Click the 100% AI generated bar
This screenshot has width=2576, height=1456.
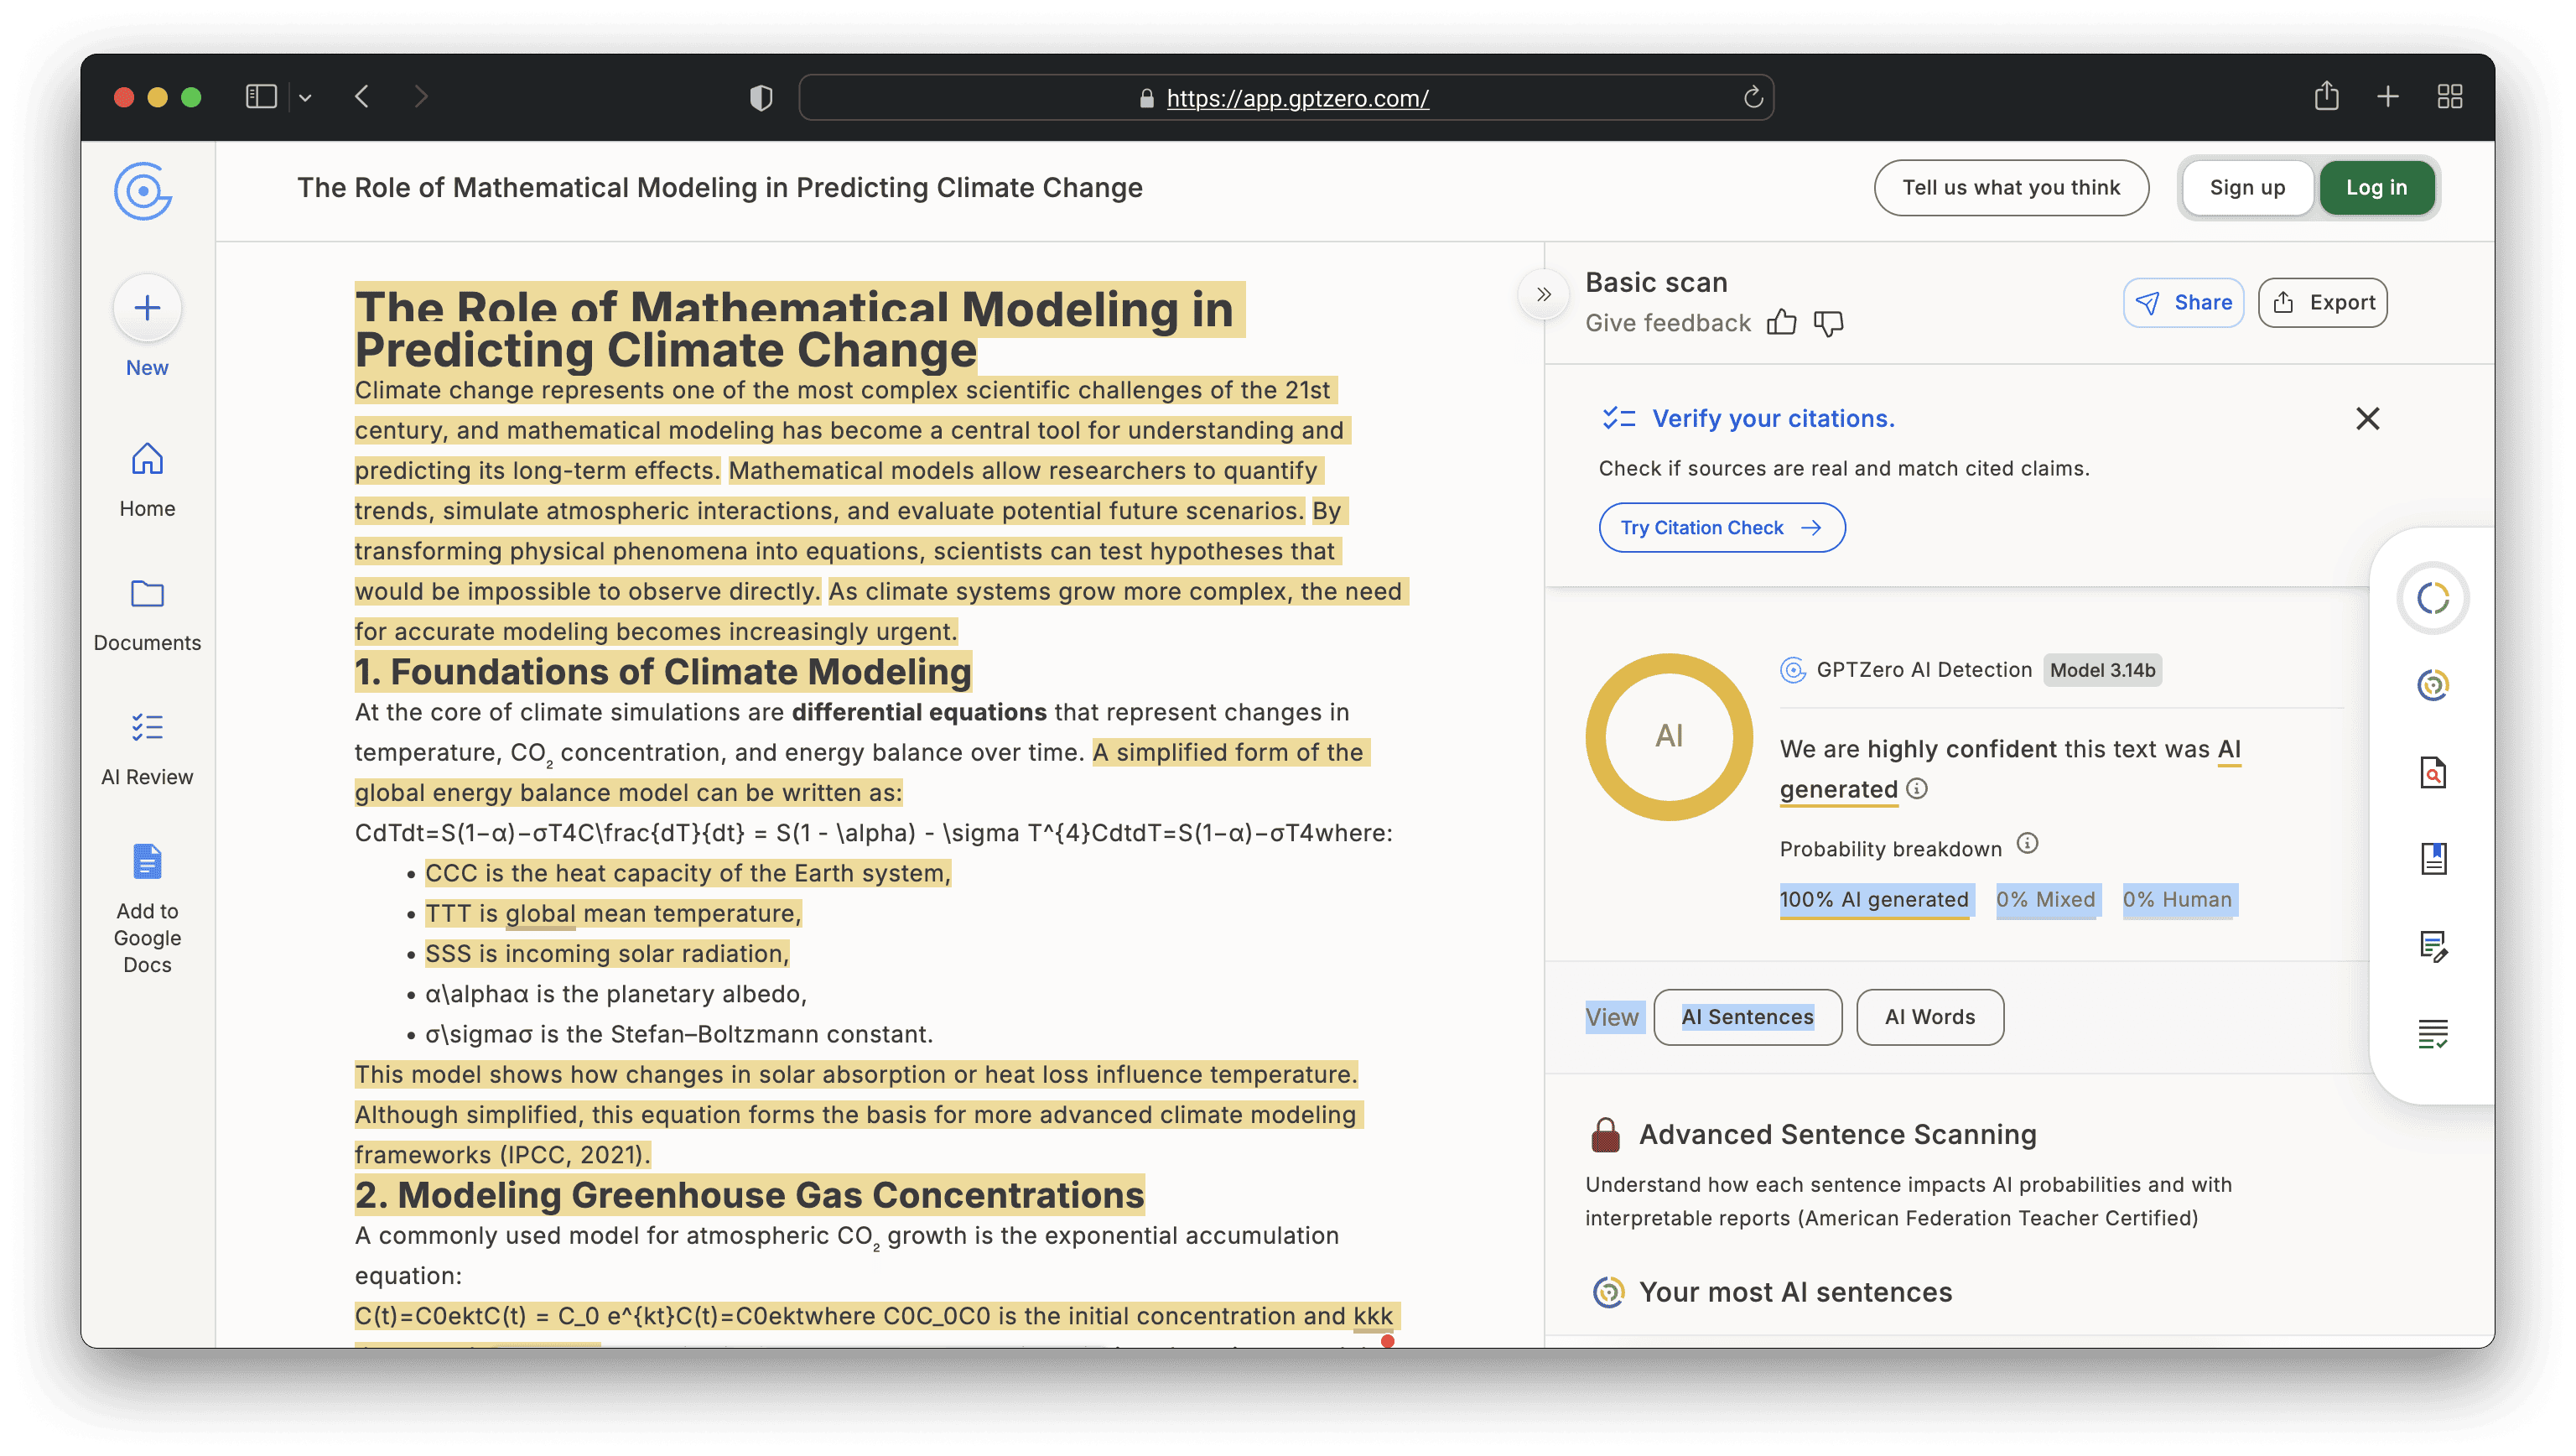click(1873, 899)
